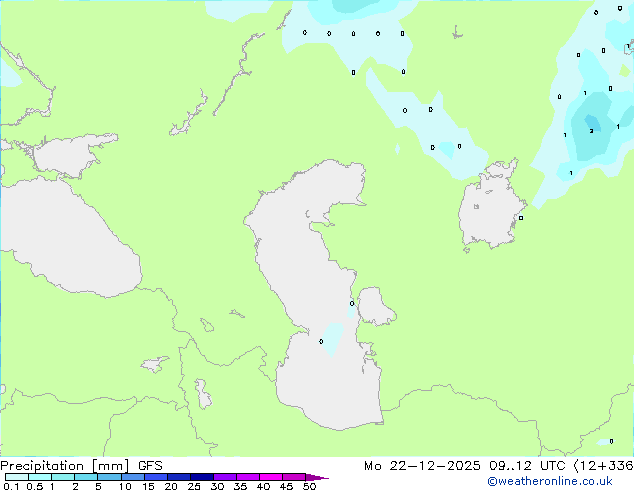Click the "0.5" legend scale label
Viewport: 634px width, 490px height.
pos(35,486)
